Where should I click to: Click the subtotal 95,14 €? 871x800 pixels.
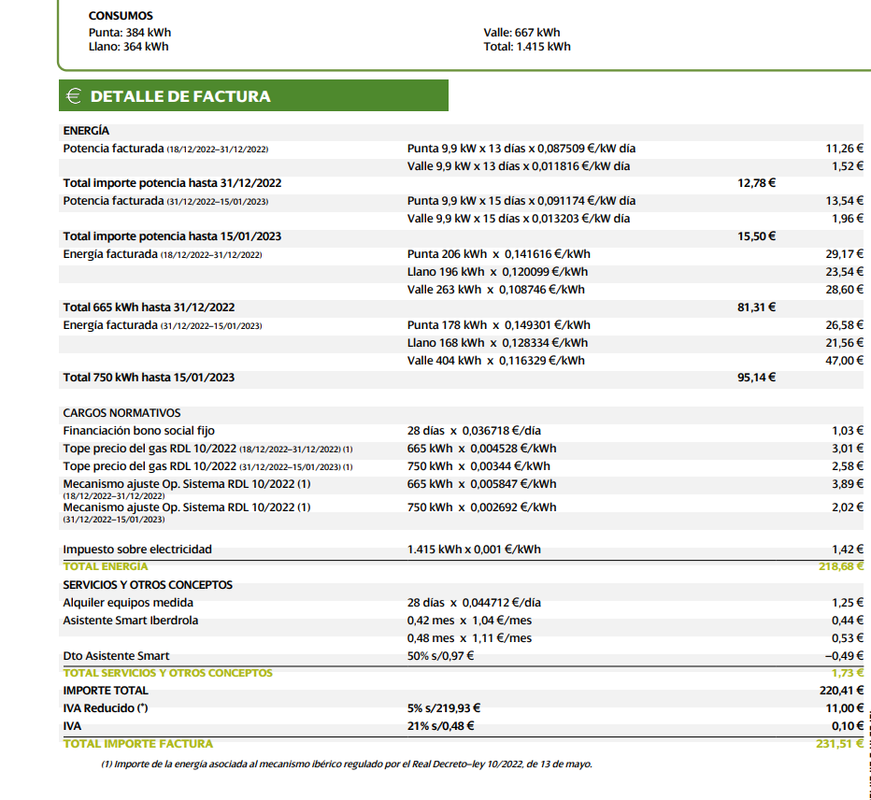coord(757,378)
